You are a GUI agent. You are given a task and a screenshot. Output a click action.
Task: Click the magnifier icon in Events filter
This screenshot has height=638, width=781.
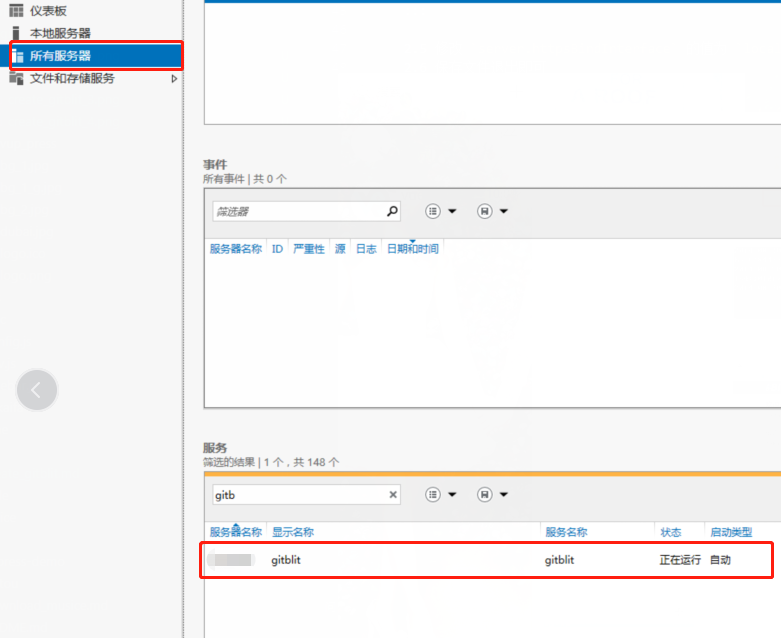[x=392, y=211]
